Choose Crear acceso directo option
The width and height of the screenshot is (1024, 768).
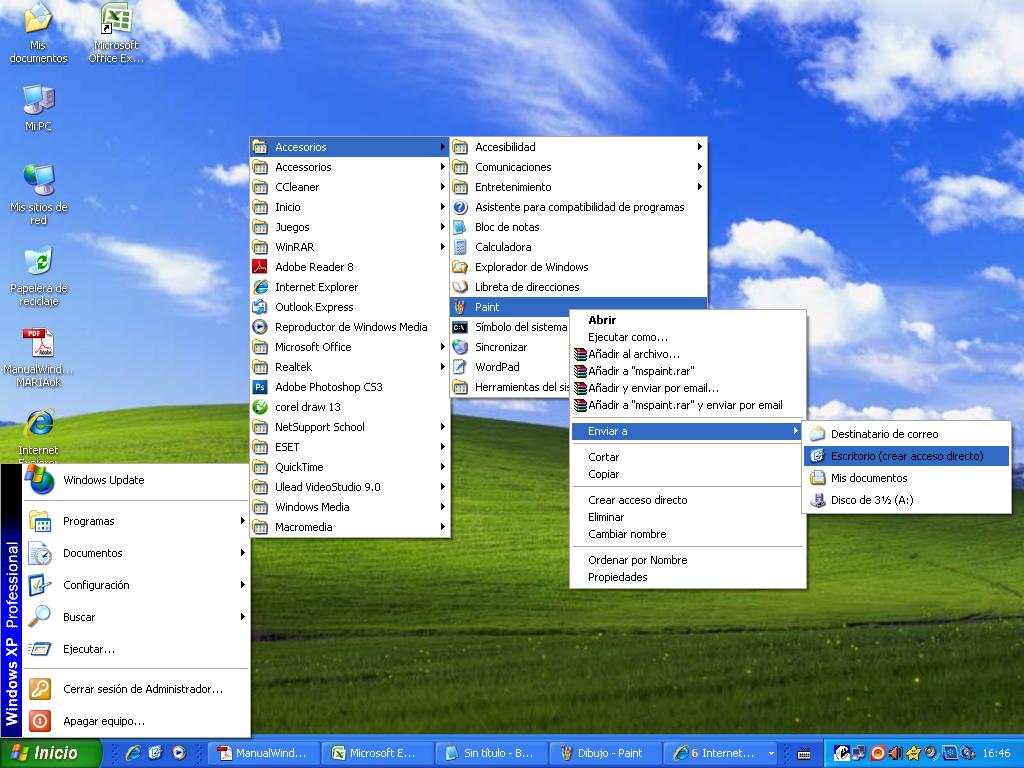(688, 500)
